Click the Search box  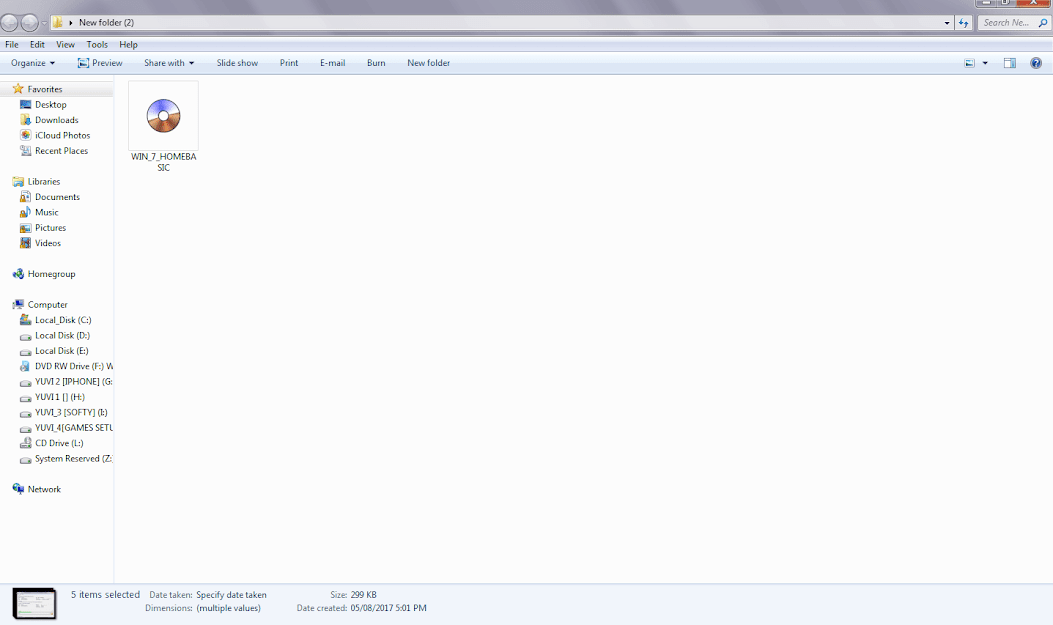tap(1012, 22)
